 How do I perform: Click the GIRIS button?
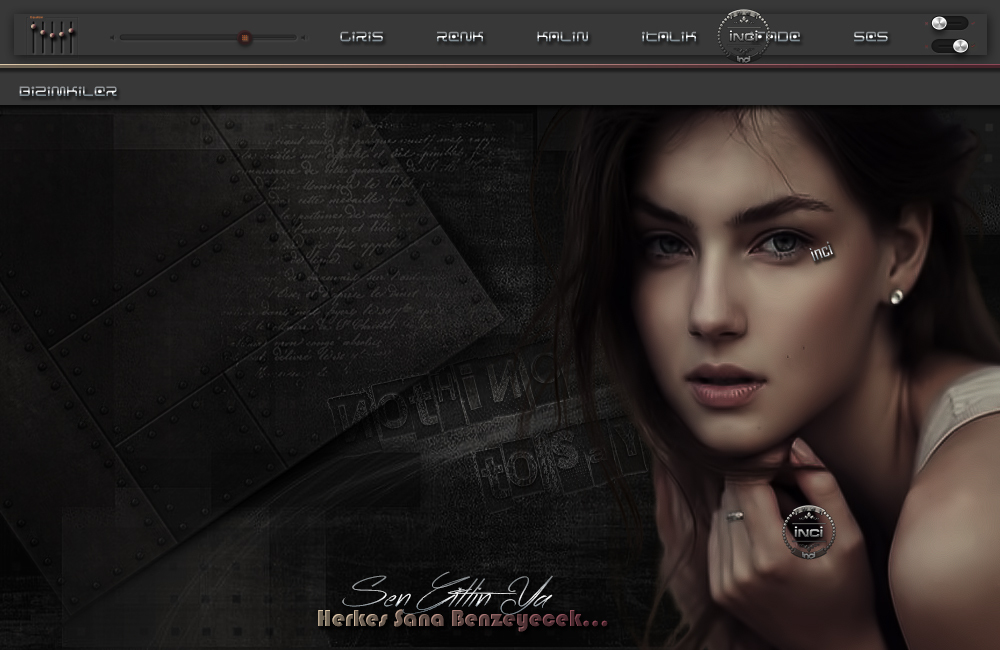362,37
